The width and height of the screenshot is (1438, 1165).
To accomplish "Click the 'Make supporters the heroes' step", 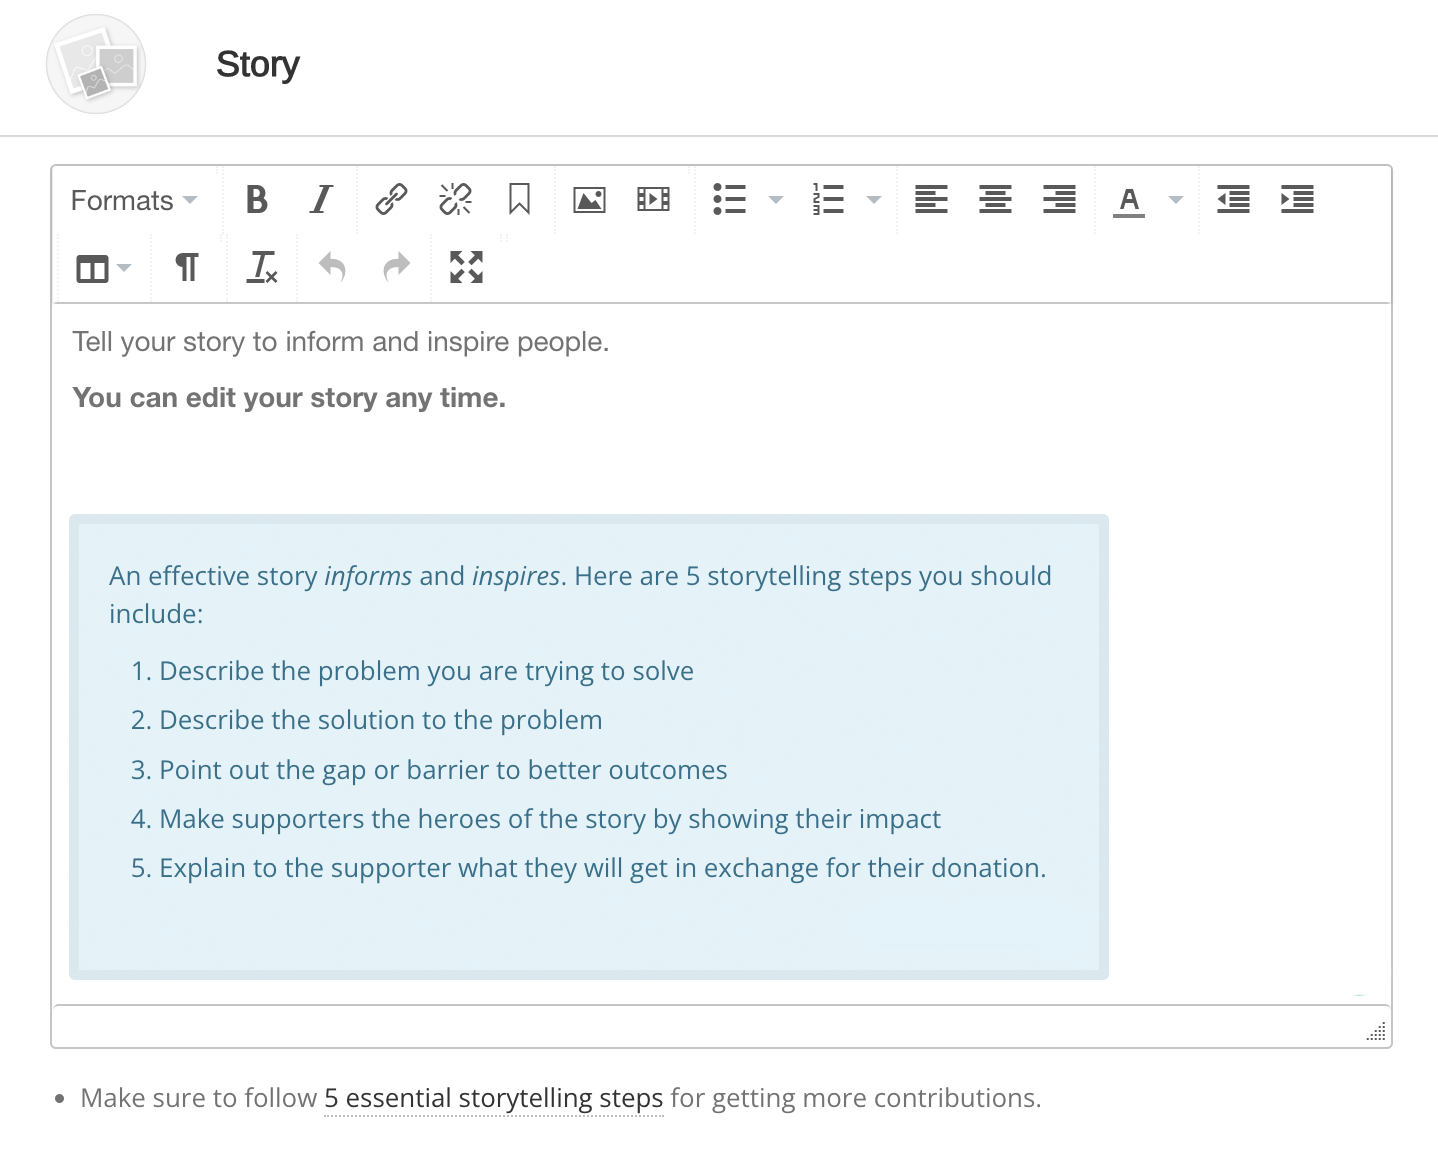I will pos(550,819).
